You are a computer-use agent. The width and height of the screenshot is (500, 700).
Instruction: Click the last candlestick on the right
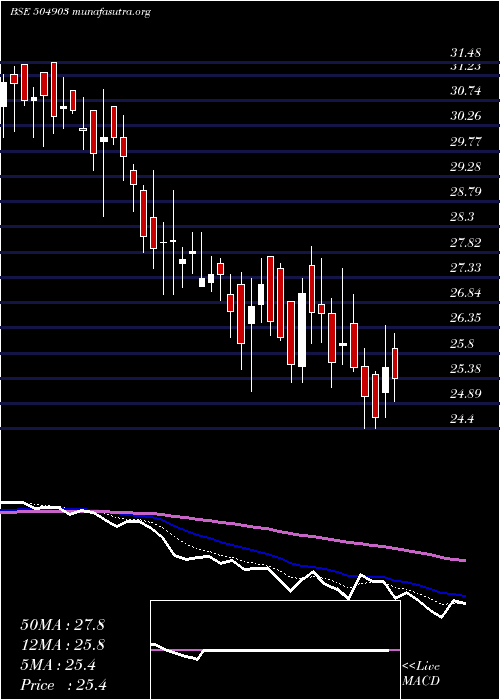pyautogui.click(x=395, y=363)
